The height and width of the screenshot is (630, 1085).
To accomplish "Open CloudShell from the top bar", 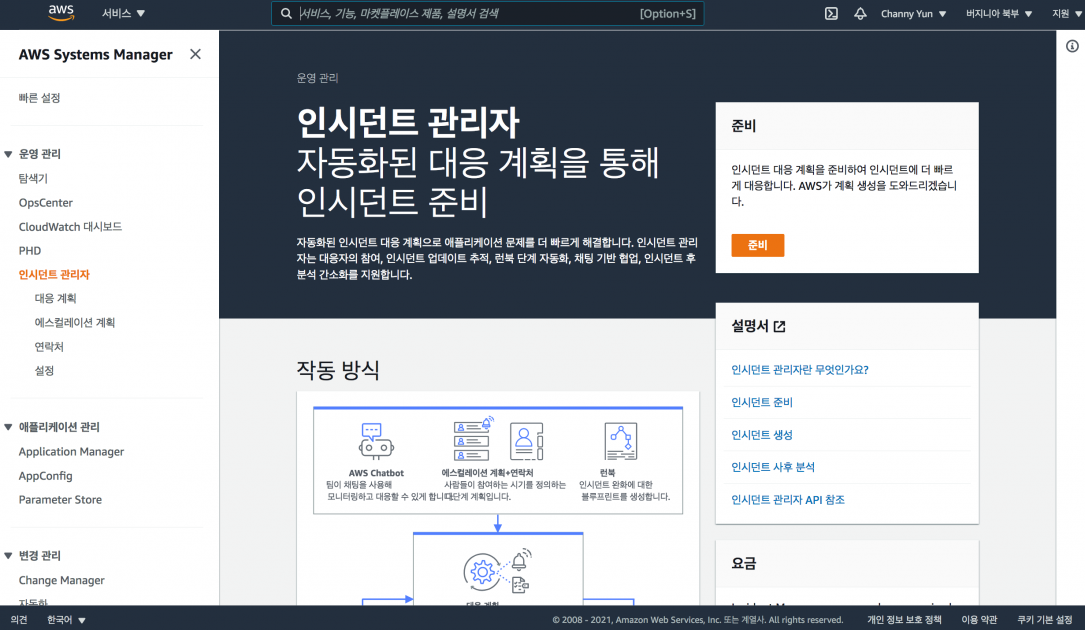I will tap(831, 14).
